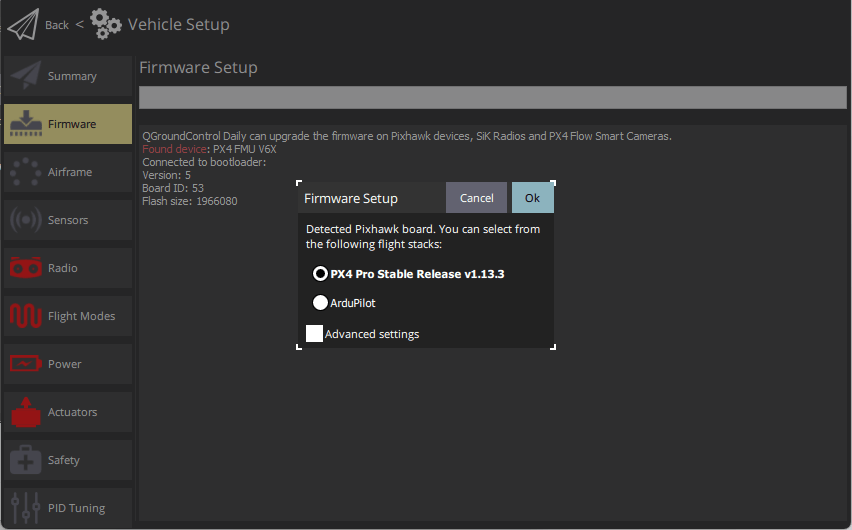
Task: Open the Power battery icon
Action: pyautogui.click(x=25, y=364)
